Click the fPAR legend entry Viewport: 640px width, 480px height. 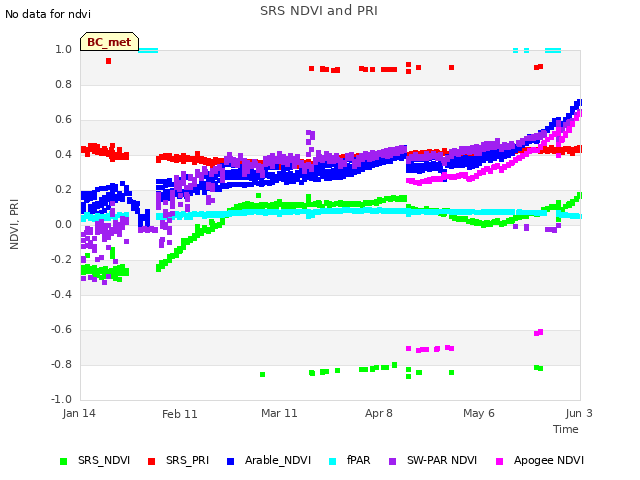[x=350, y=460]
